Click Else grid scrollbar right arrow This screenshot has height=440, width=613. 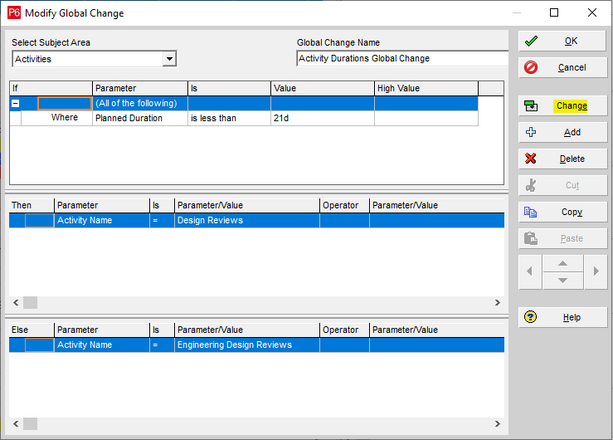click(x=497, y=424)
